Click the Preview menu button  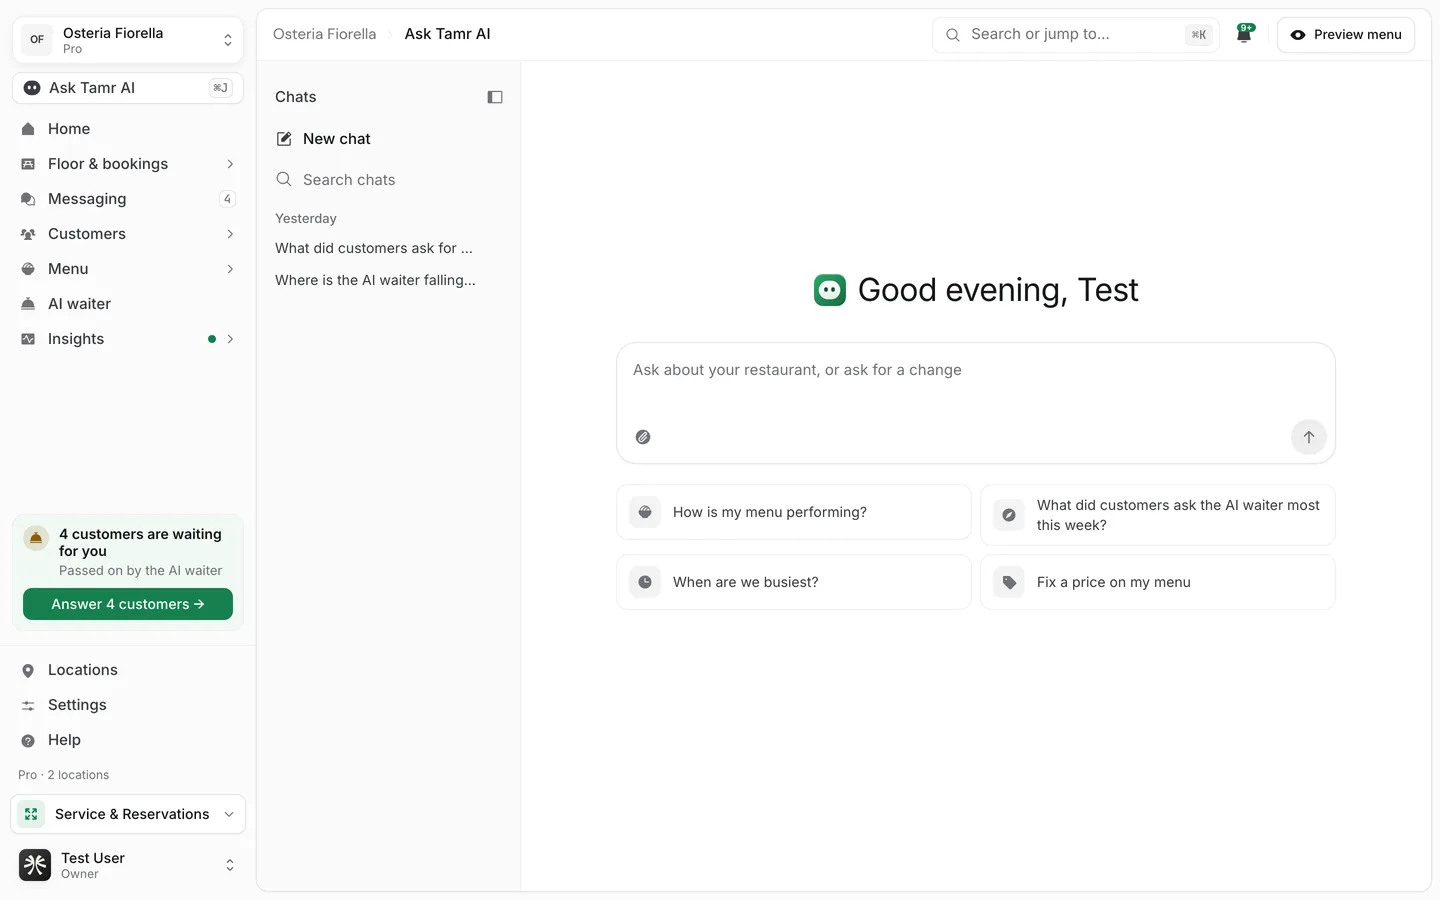(x=1346, y=34)
